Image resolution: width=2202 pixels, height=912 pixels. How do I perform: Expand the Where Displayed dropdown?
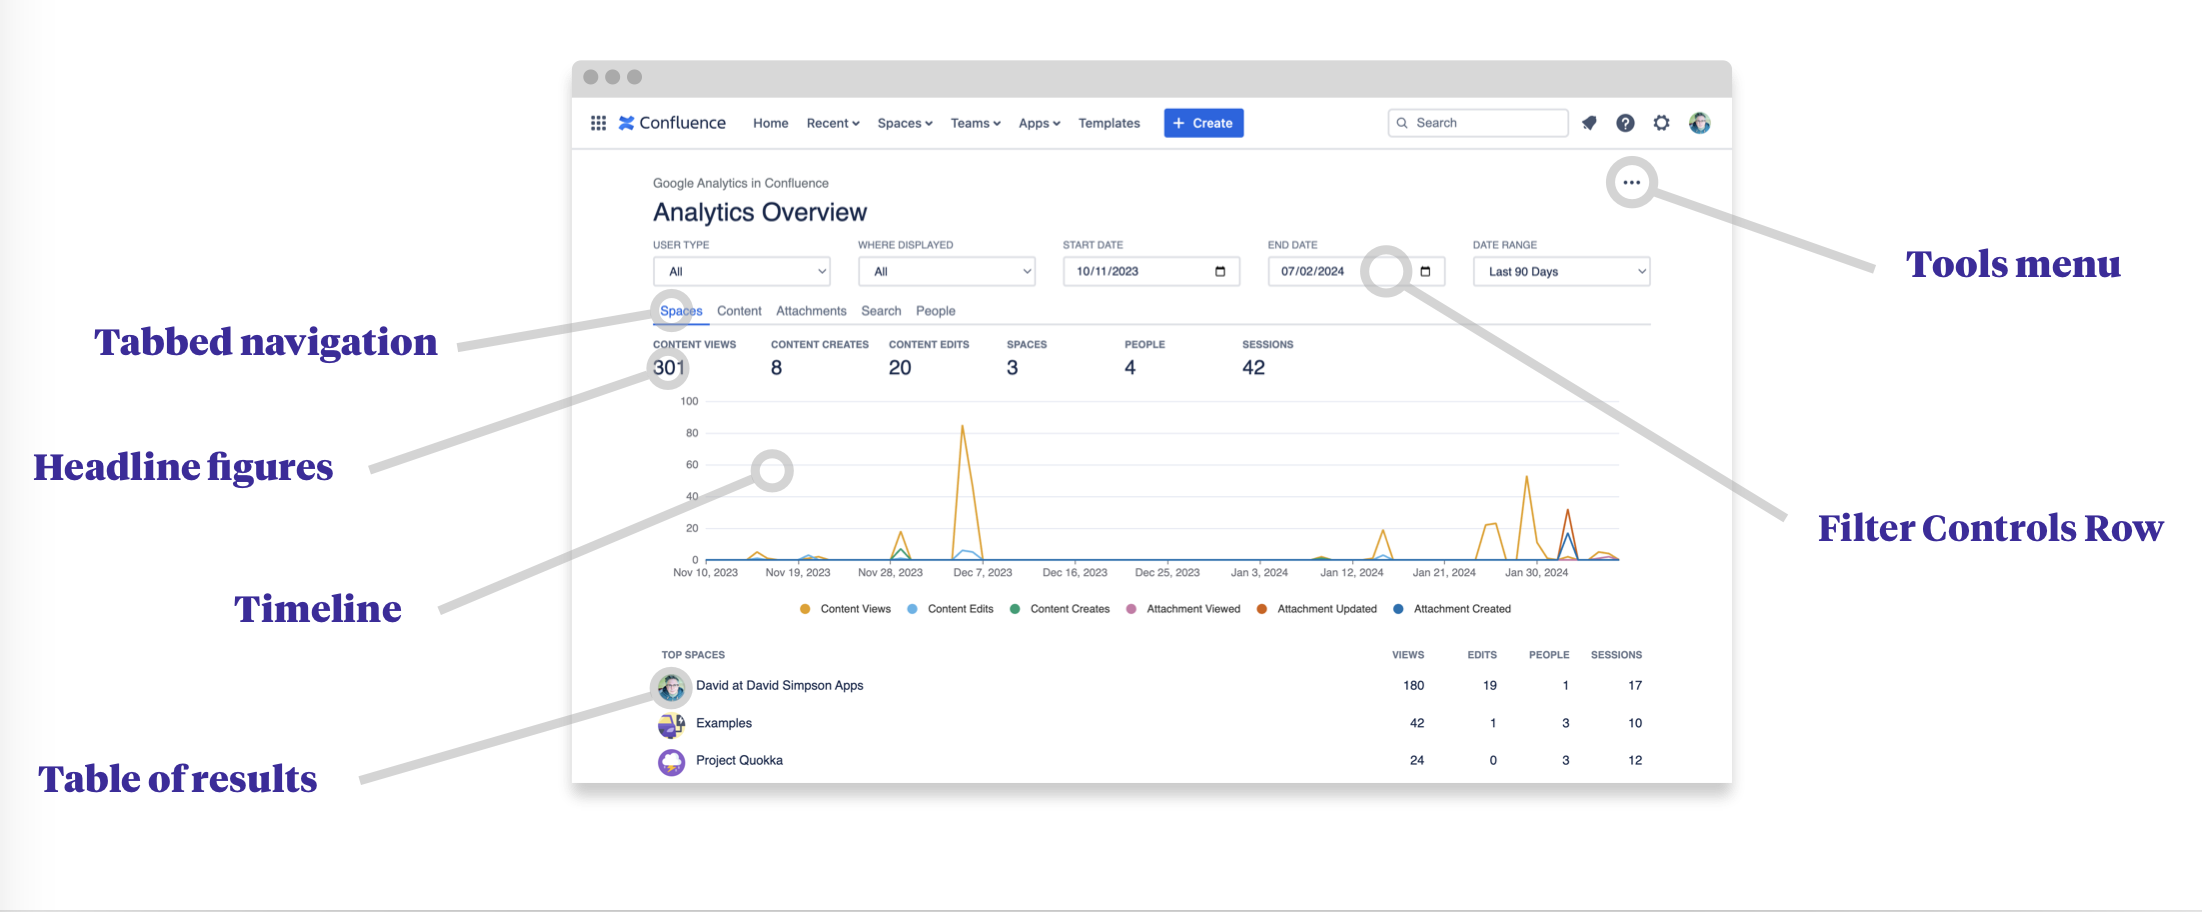point(946,272)
